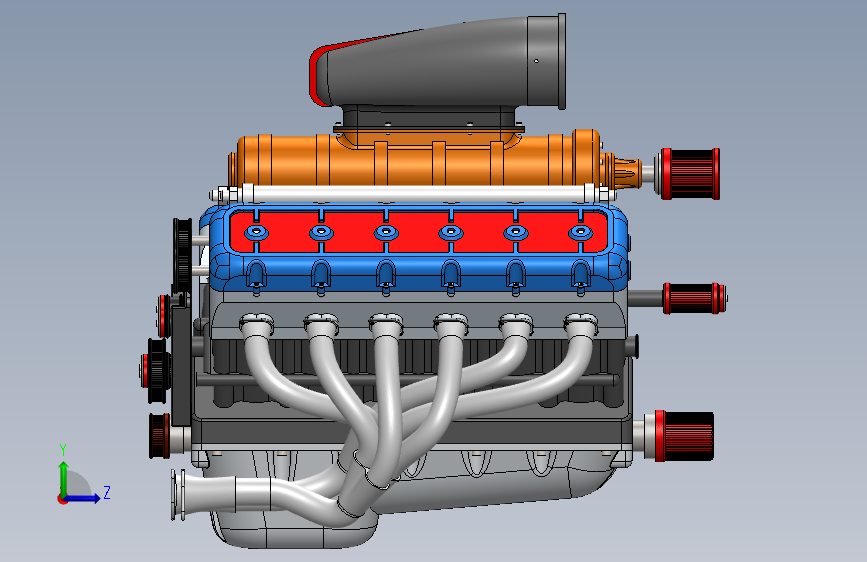The height and width of the screenshot is (562, 867).
Task: Select the lowest red filter on the right side
Action: (685, 436)
